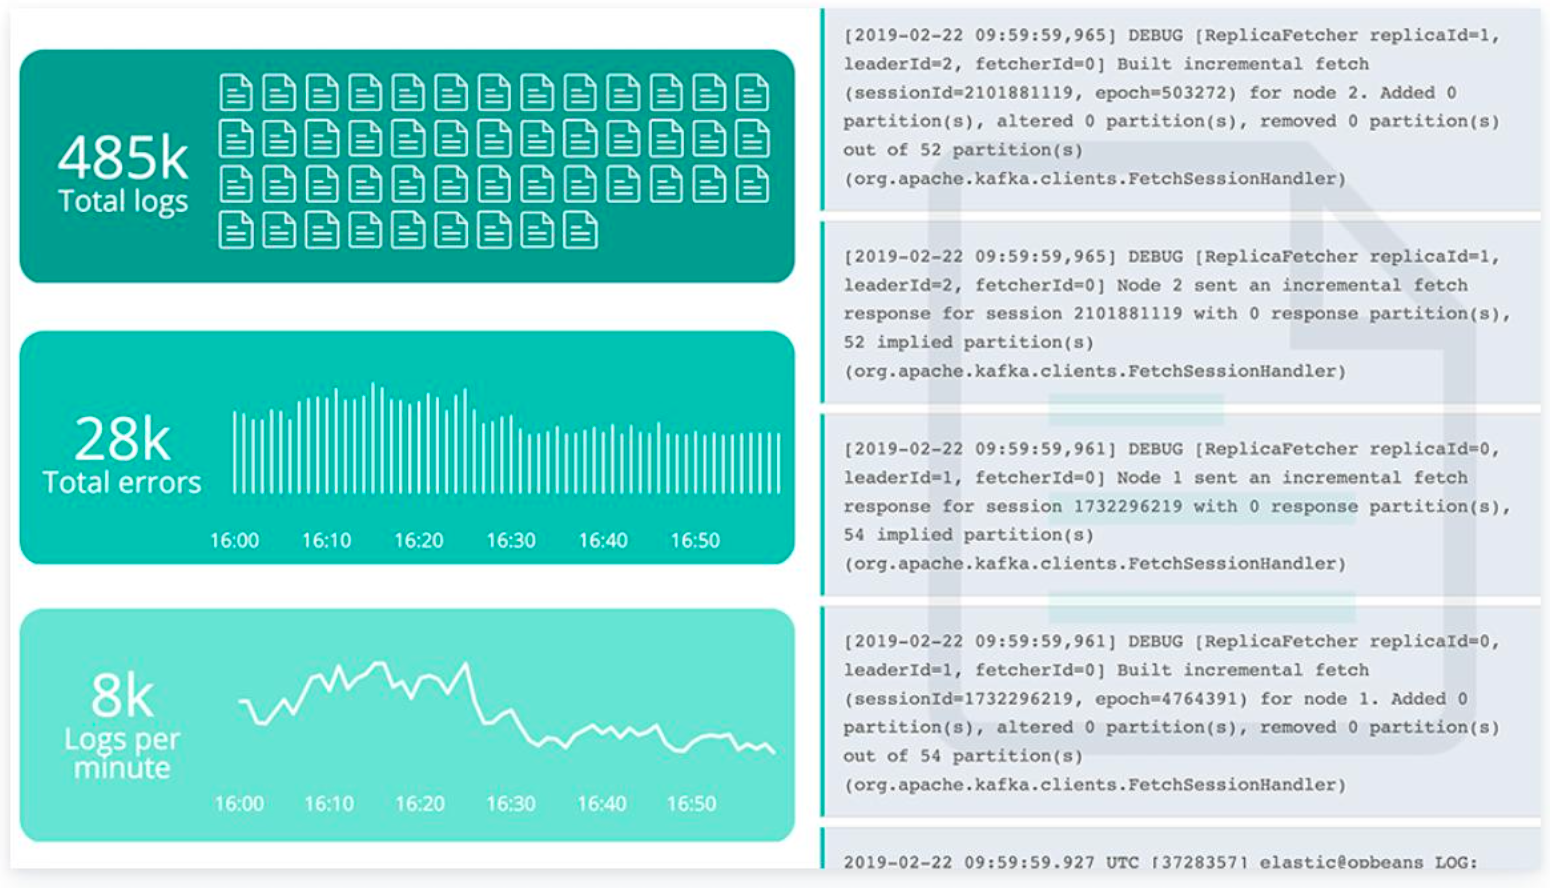Click the first document icon in bottom row
Image resolution: width=1550 pixels, height=890 pixels.
click(x=236, y=231)
